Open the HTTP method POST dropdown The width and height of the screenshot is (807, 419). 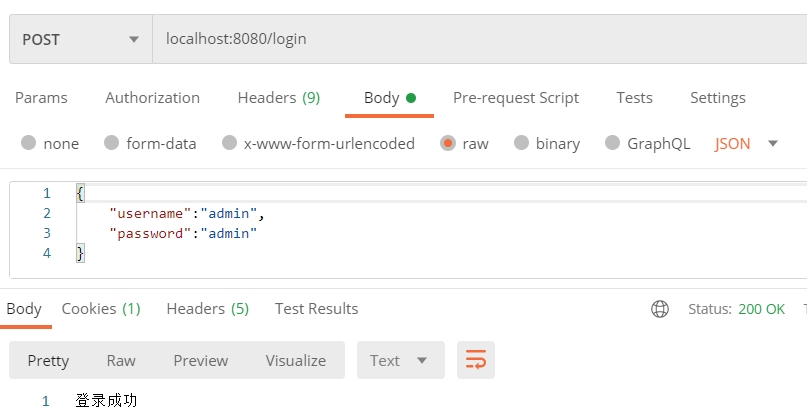point(81,39)
